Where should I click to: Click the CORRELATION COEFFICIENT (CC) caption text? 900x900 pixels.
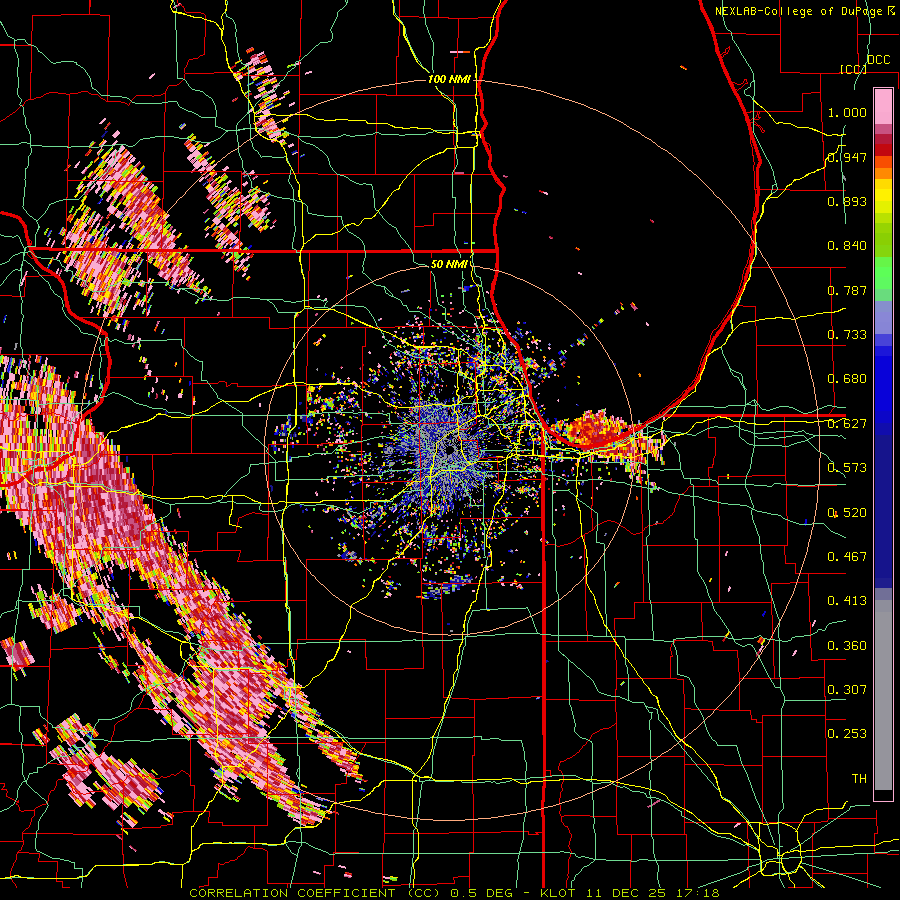point(315,893)
